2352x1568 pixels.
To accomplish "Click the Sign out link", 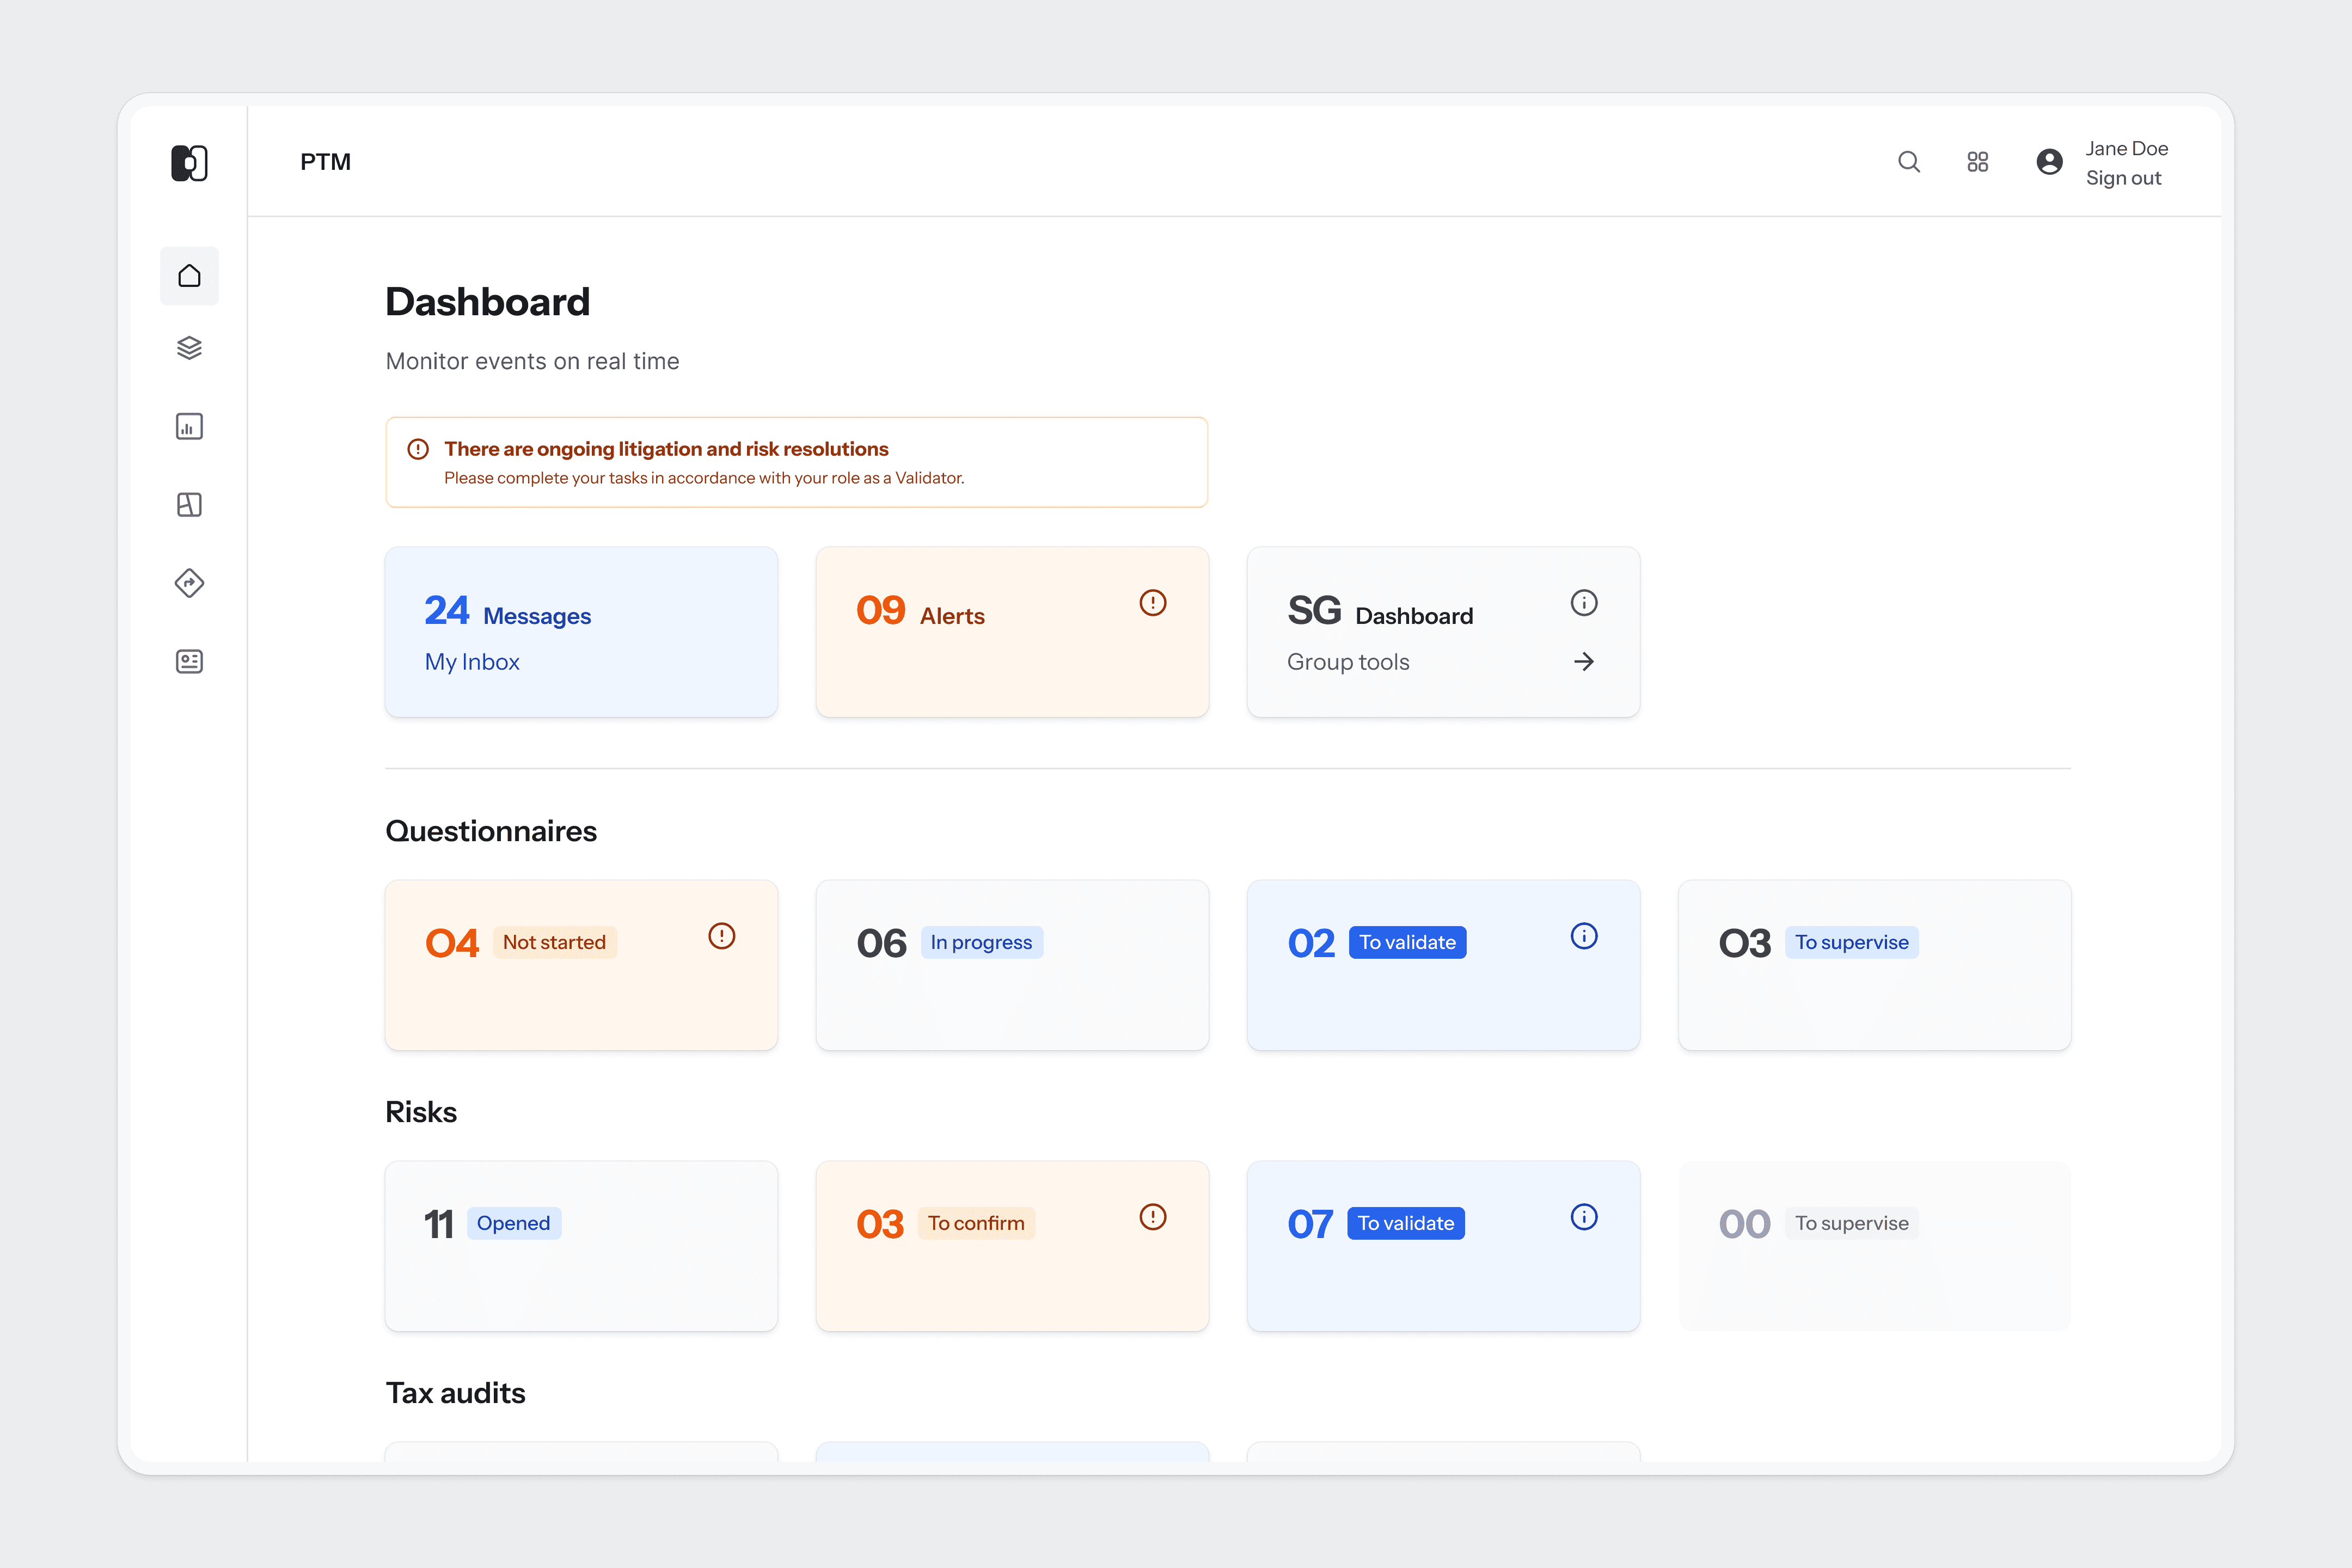I will [x=2123, y=178].
